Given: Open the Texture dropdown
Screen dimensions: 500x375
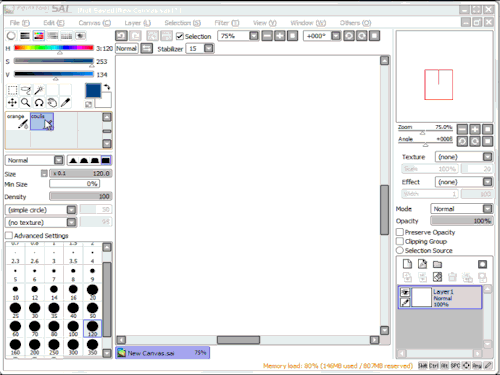Looking at the screenshot, I should coord(487,157).
